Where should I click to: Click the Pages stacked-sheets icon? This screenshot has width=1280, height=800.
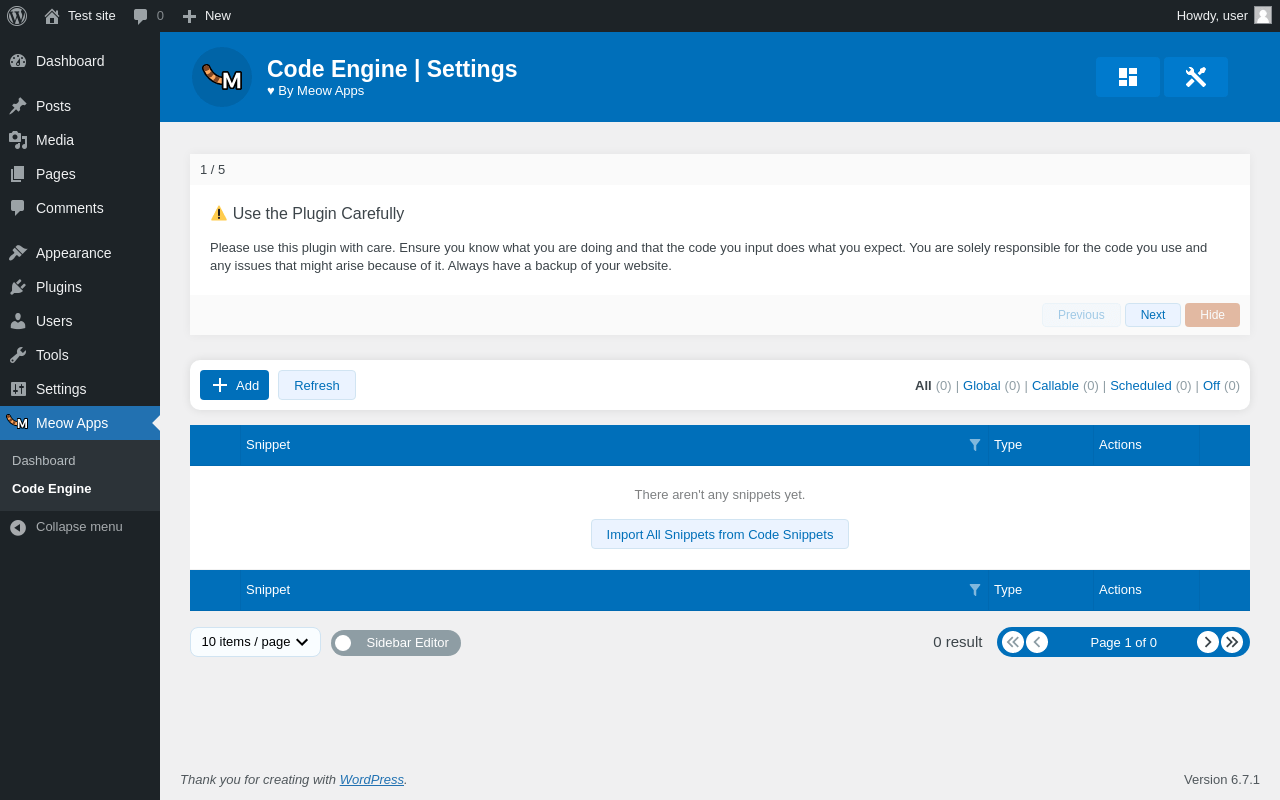18,174
